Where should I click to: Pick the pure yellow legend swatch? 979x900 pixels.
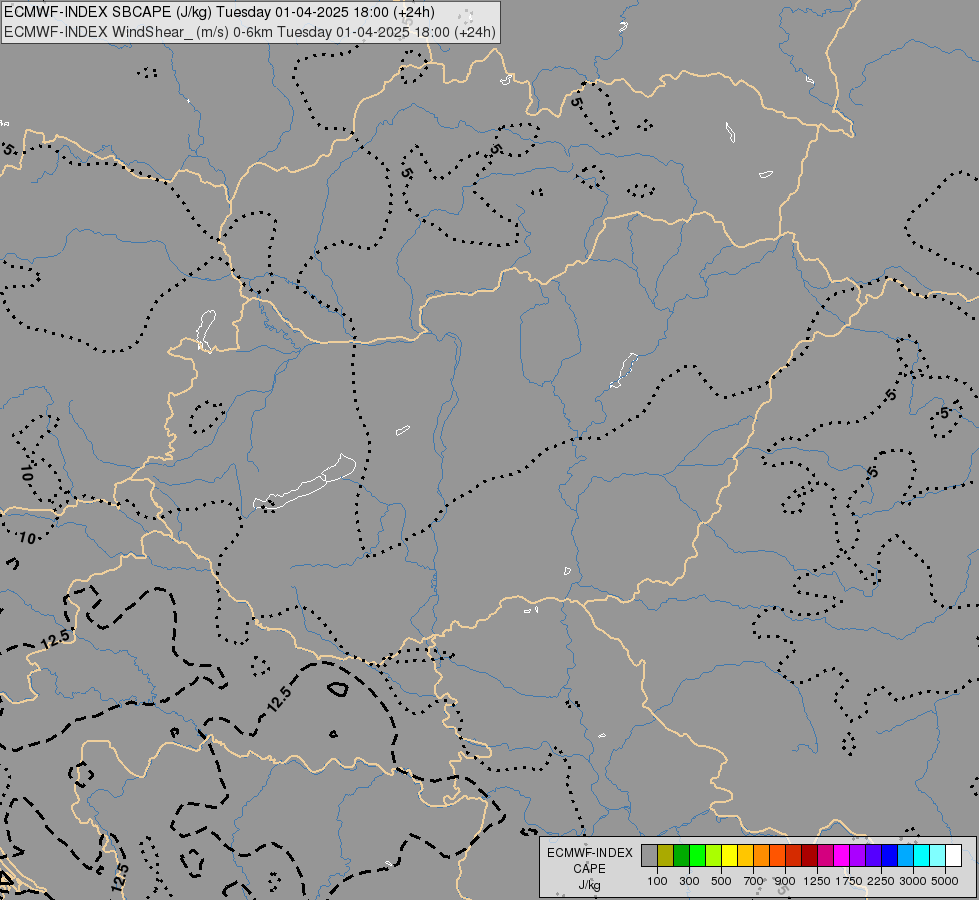pos(729,856)
